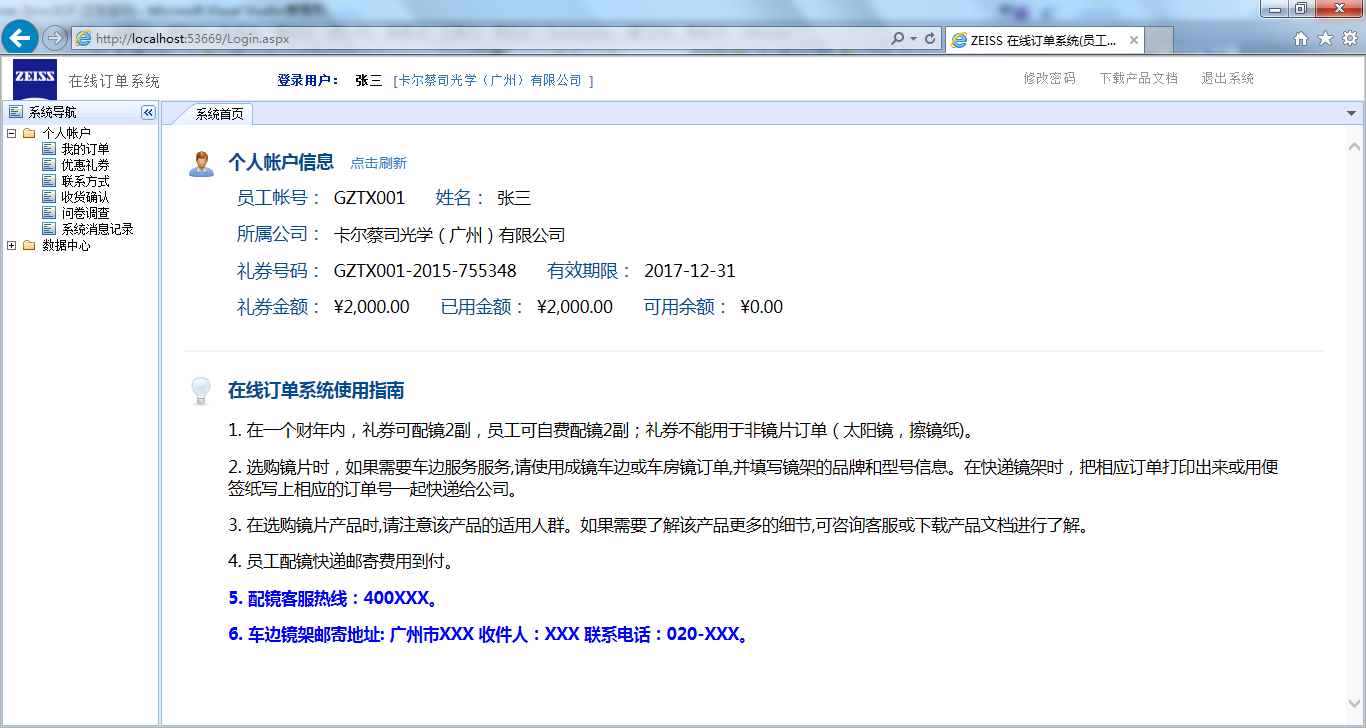The height and width of the screenshot is (728, 1366).
Task: Click the 个人帐户 folder icon
Action: (x=29, y=133)
